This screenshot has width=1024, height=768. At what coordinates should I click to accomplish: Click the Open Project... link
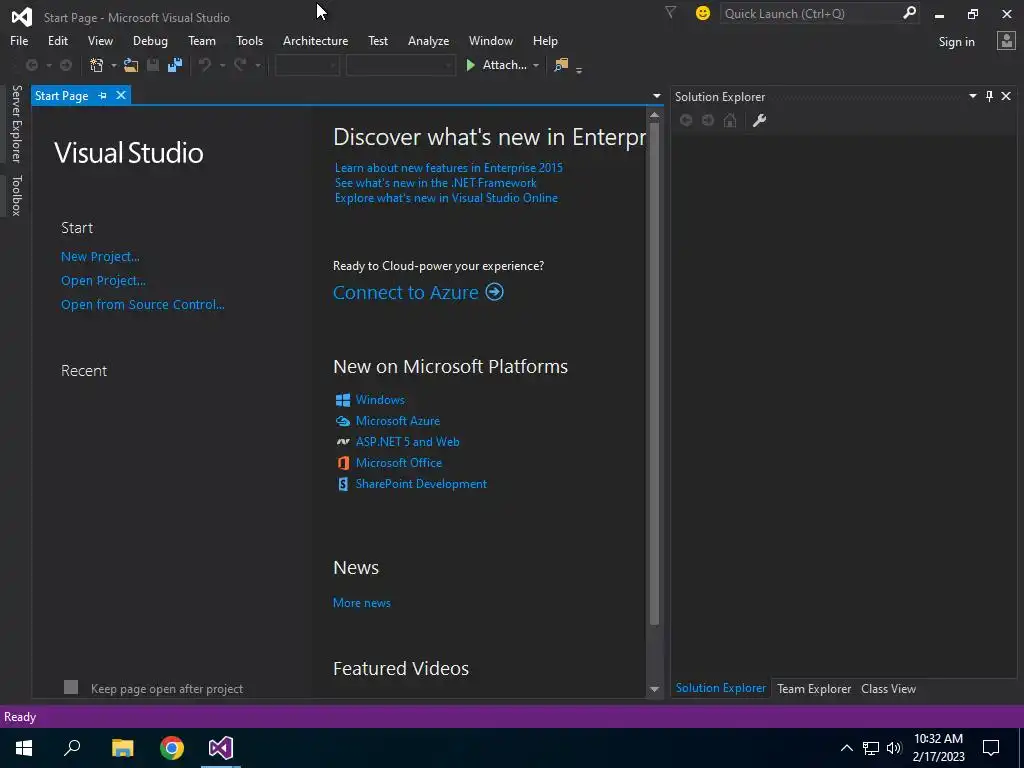[x=103, y=281]
